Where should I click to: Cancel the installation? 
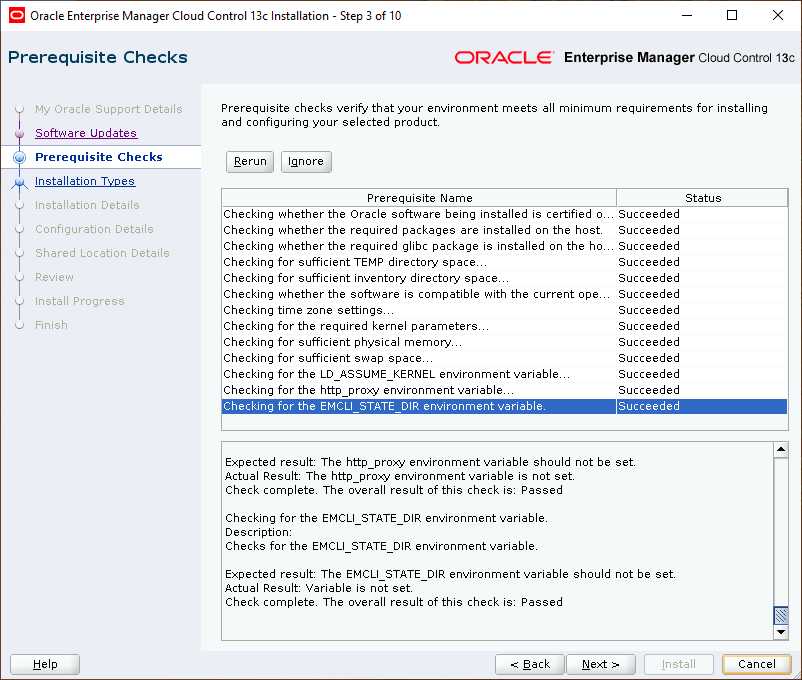tap(756, 664)
